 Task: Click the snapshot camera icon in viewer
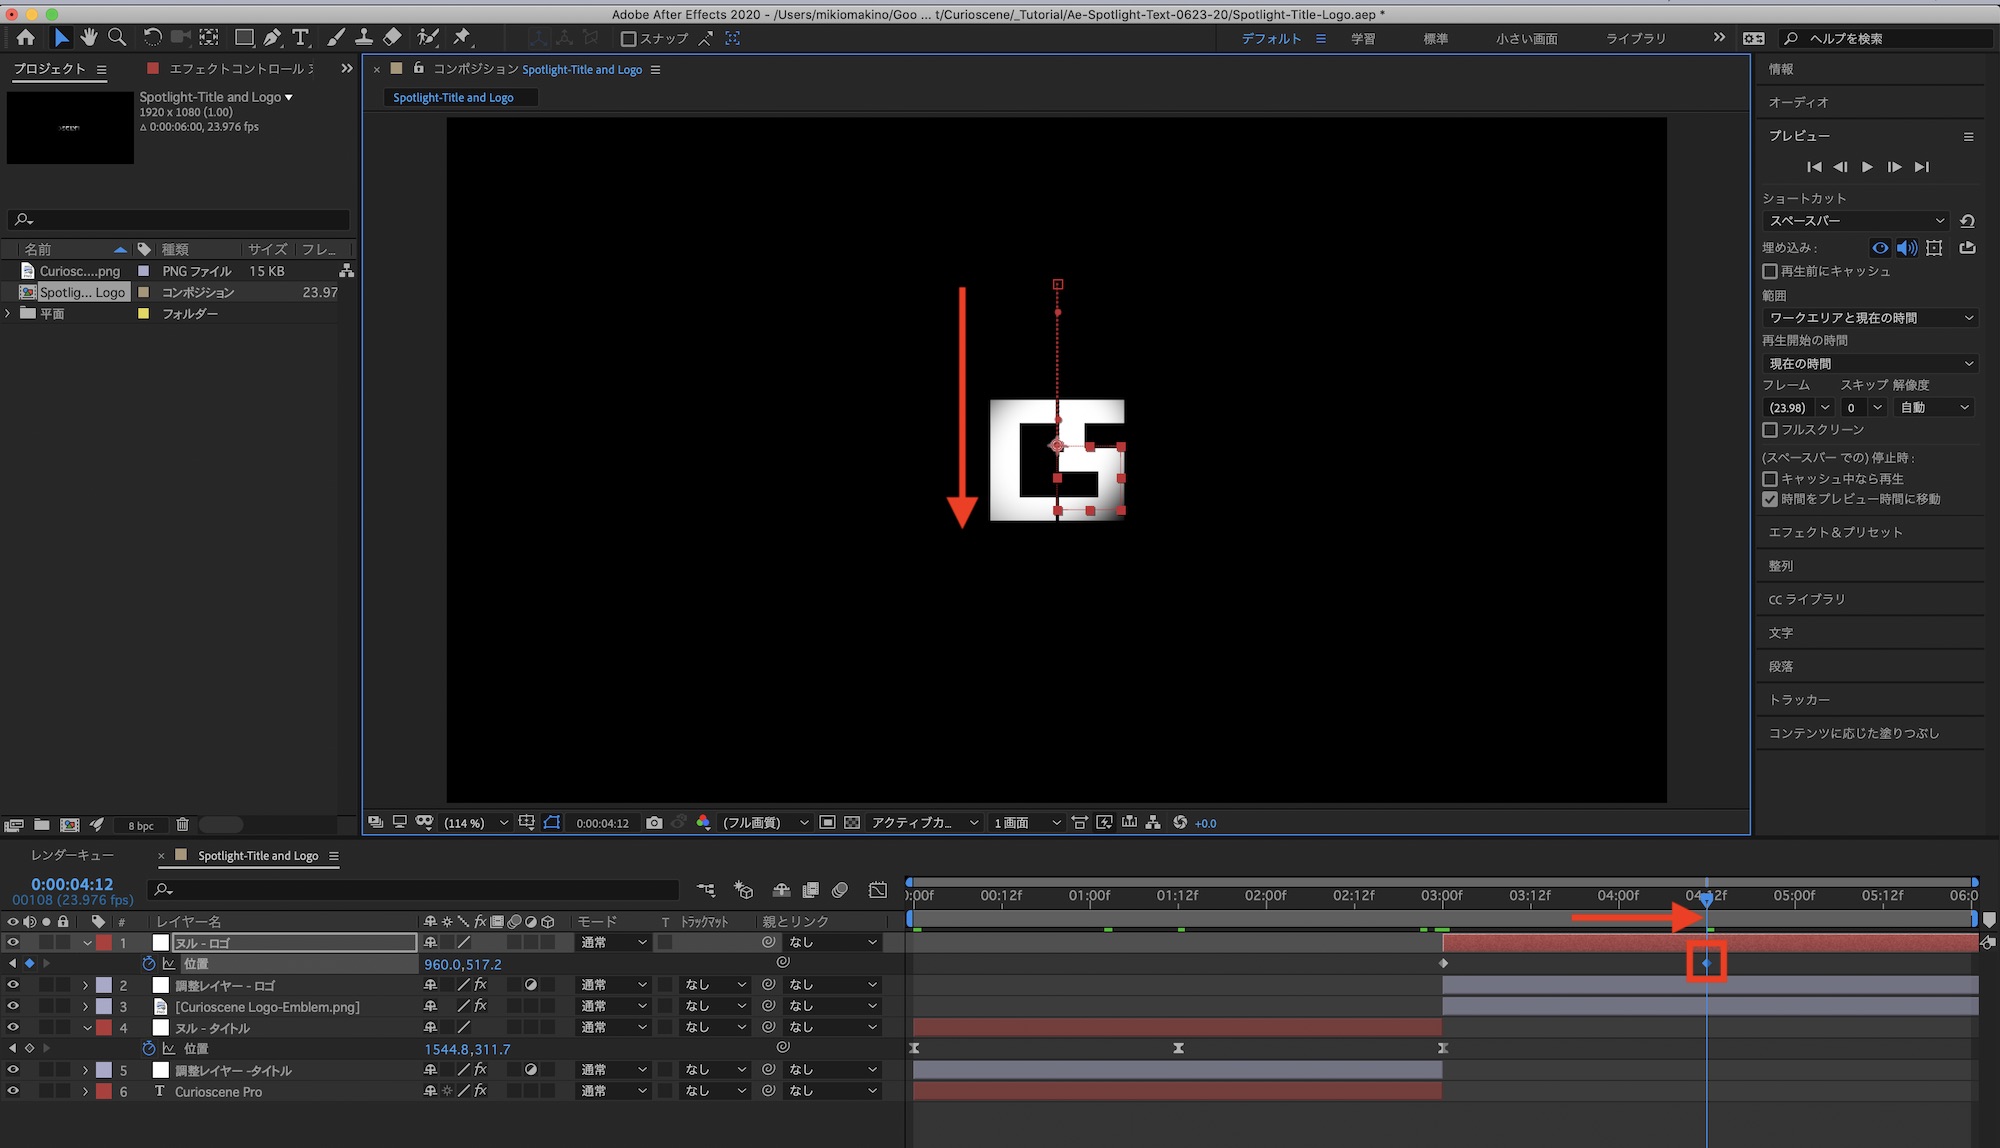pos(654,823)
